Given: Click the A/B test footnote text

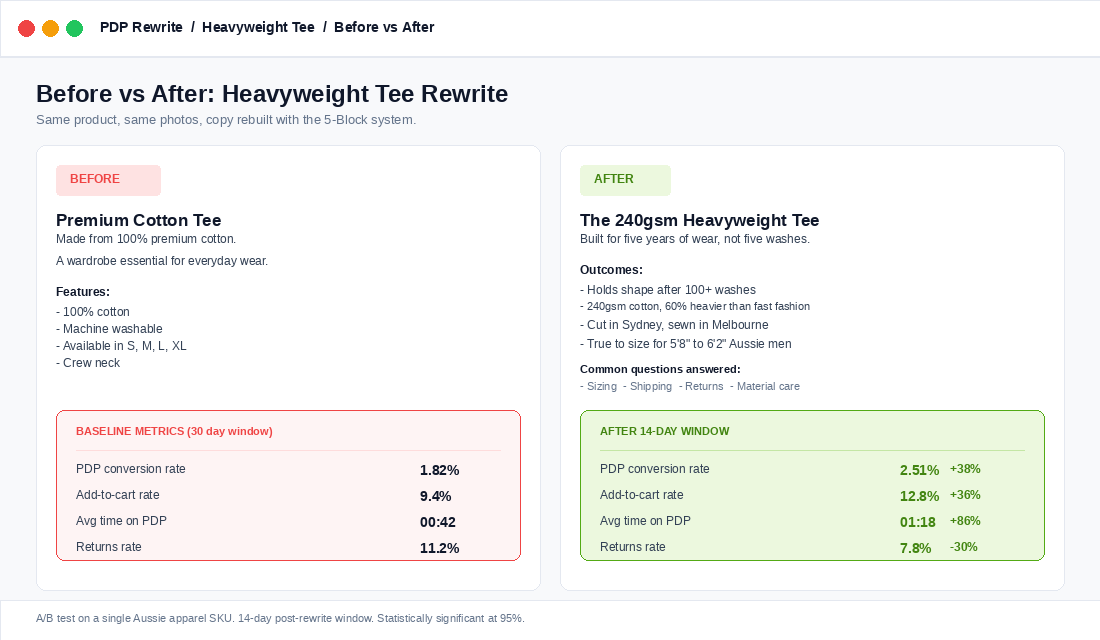Looking at the screenshot, I should point(281,618).
